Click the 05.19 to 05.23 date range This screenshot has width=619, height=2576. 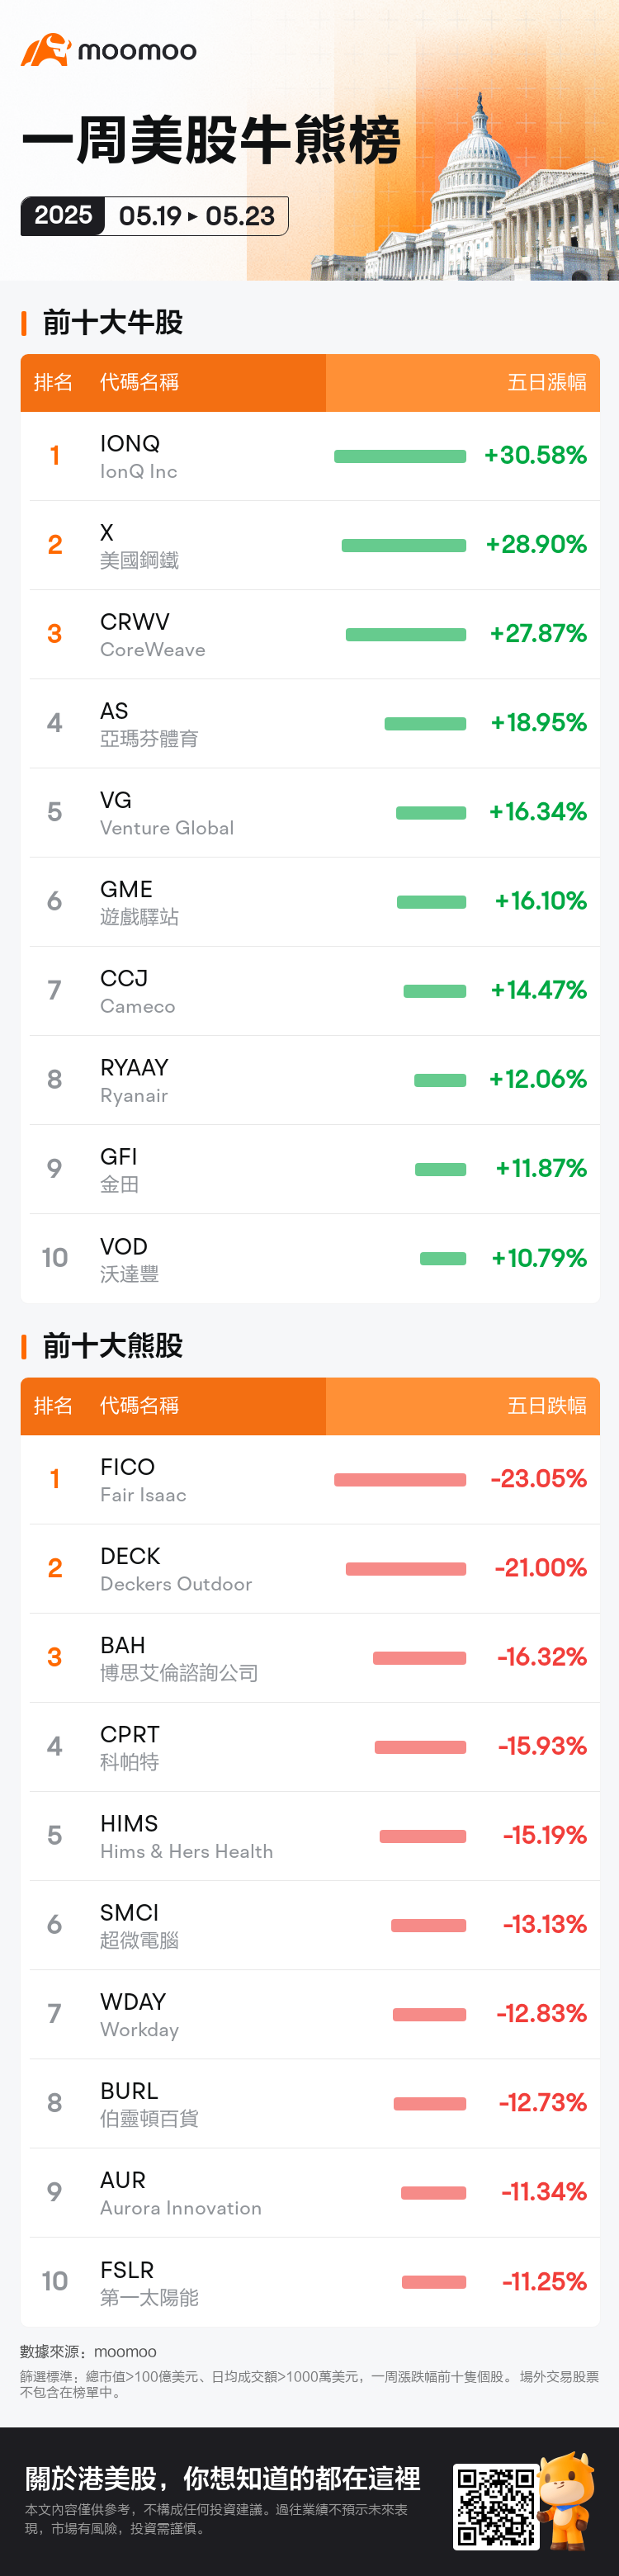[197, 216]
